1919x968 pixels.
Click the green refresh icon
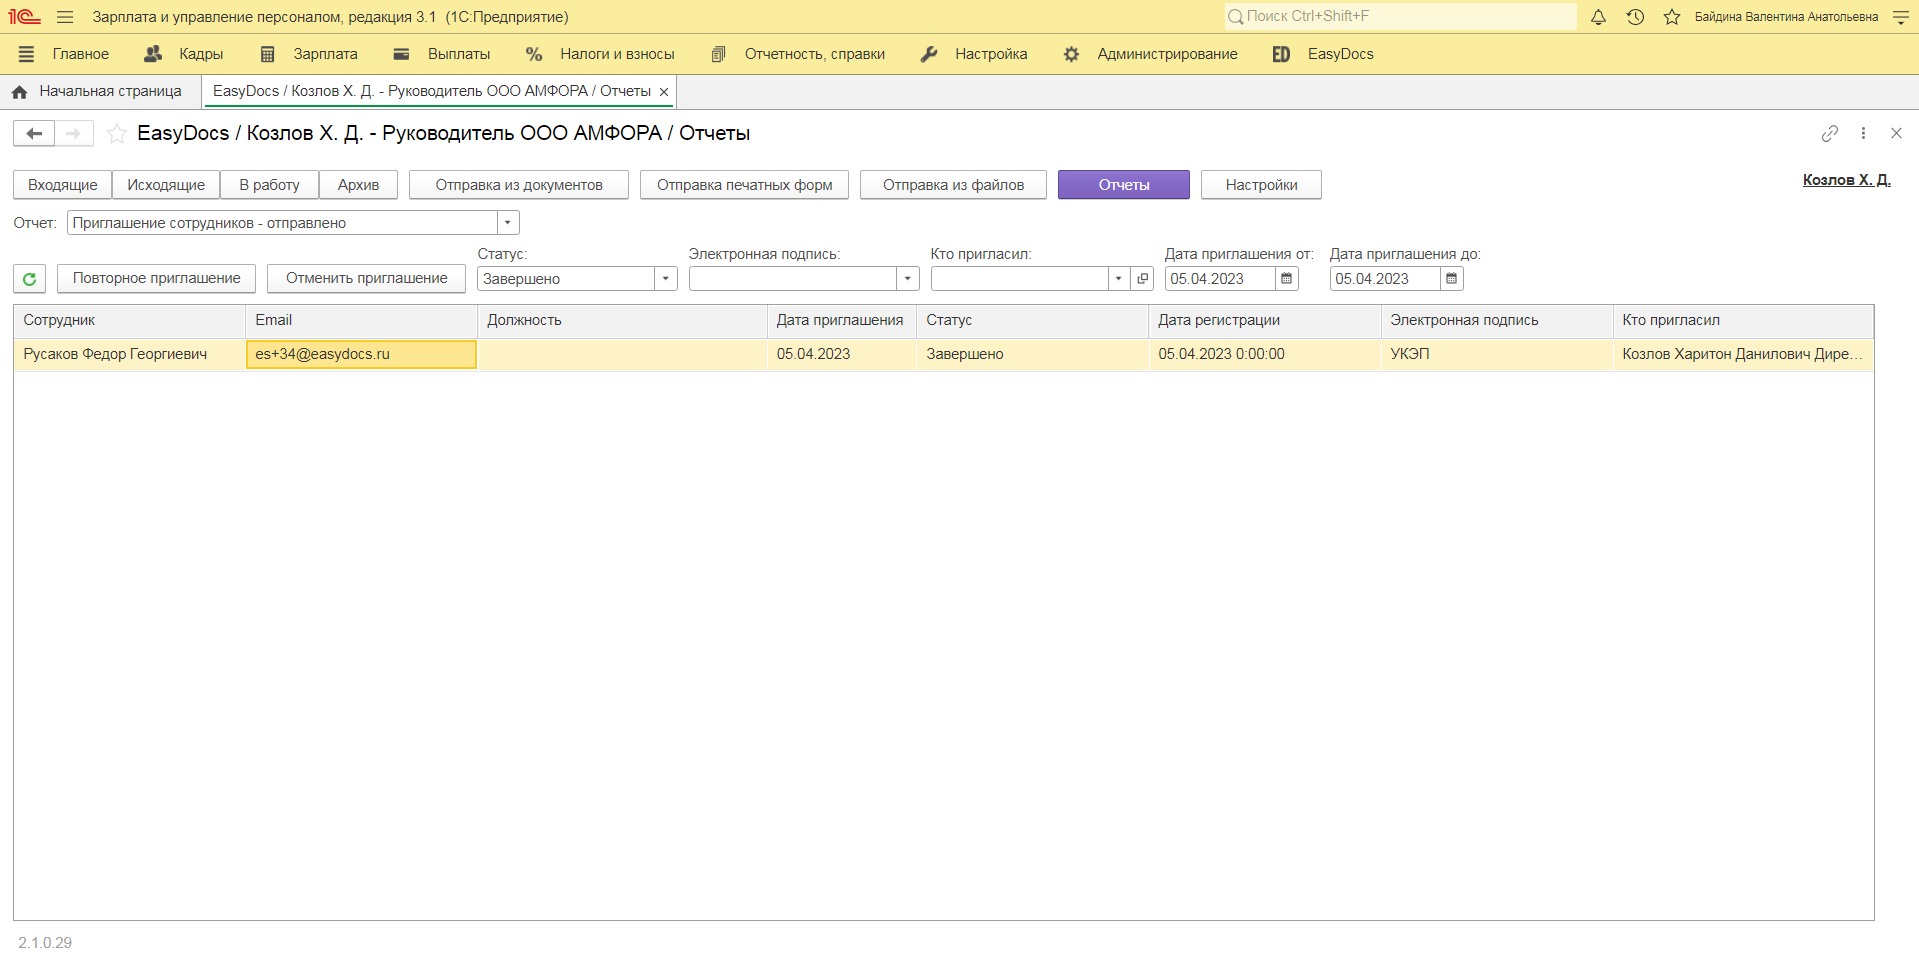point(29,279)
